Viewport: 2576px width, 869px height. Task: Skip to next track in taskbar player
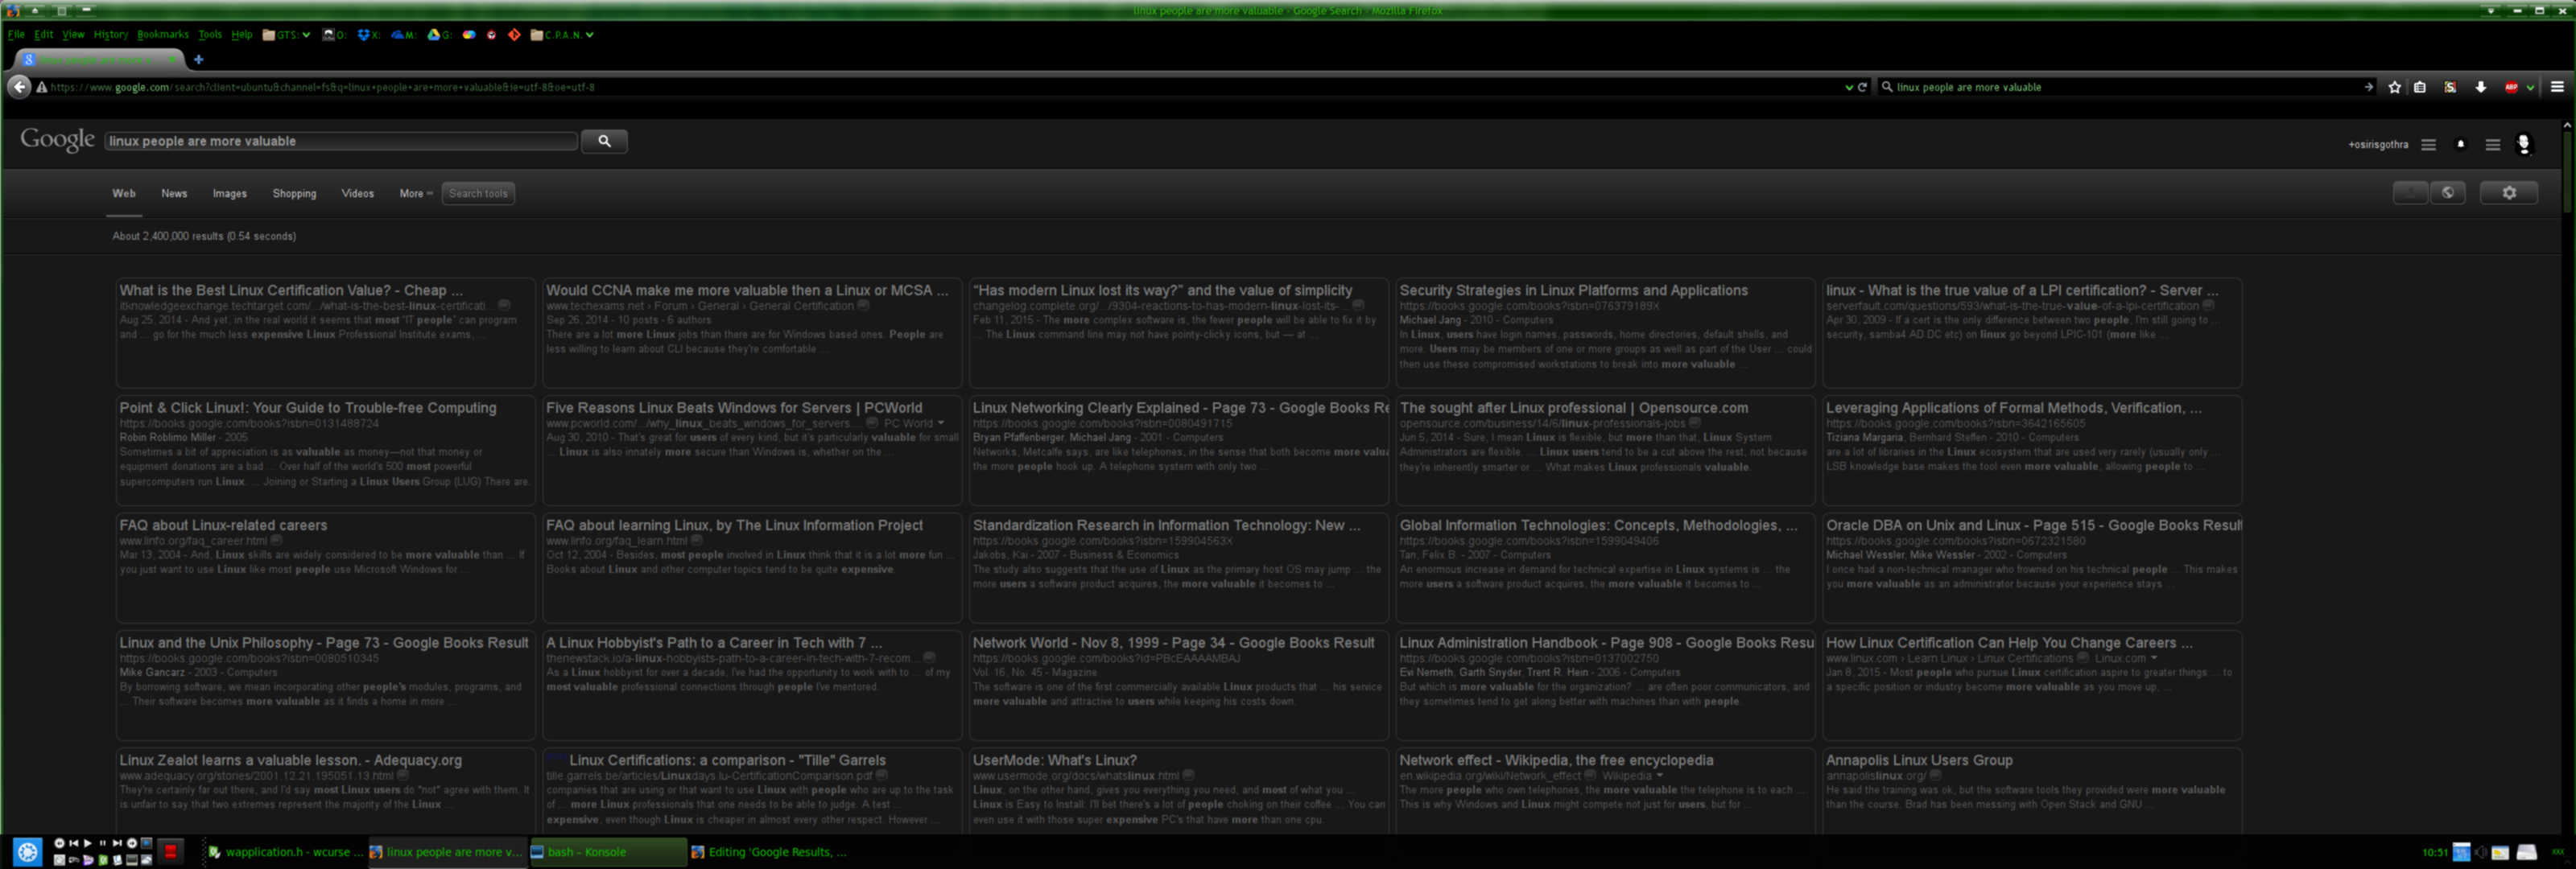click(x=116, y=843)
